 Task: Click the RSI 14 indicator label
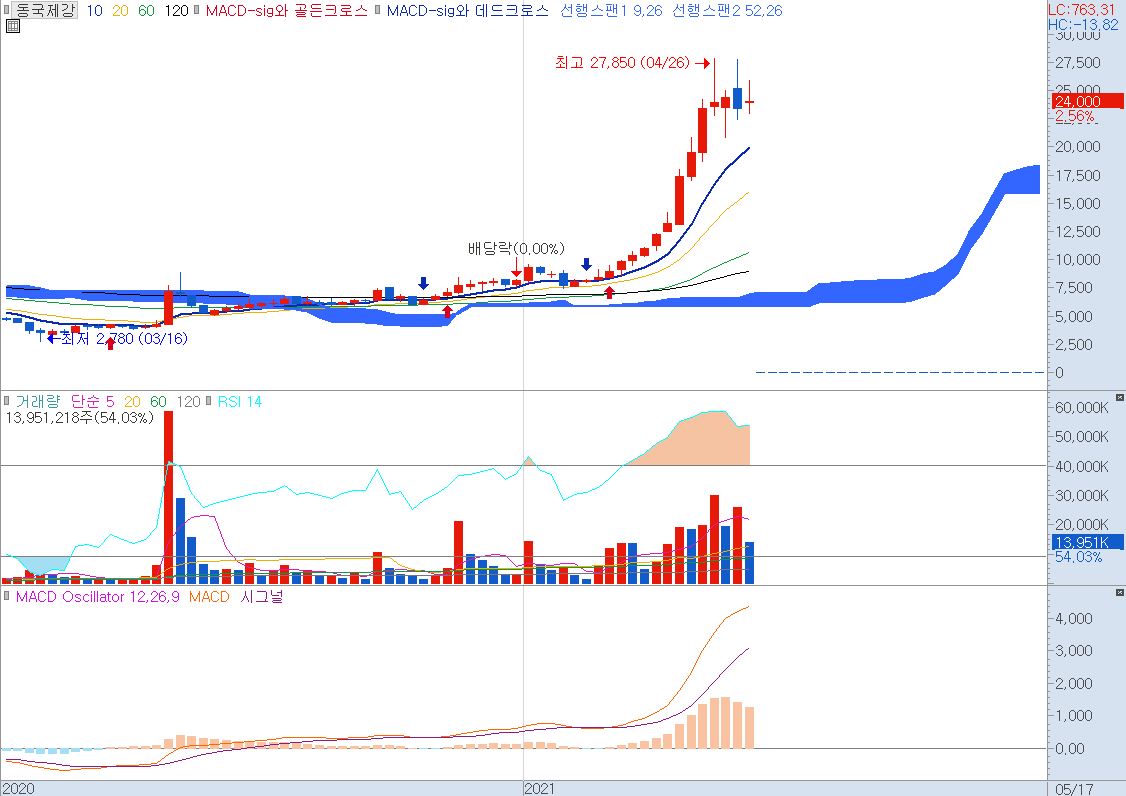pos(240,402)
